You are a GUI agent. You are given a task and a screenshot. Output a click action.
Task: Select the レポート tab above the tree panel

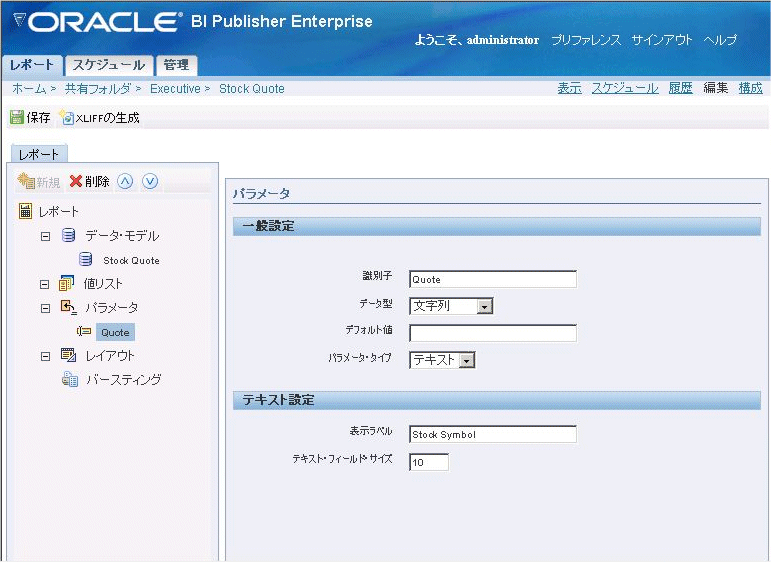(39, 154)
